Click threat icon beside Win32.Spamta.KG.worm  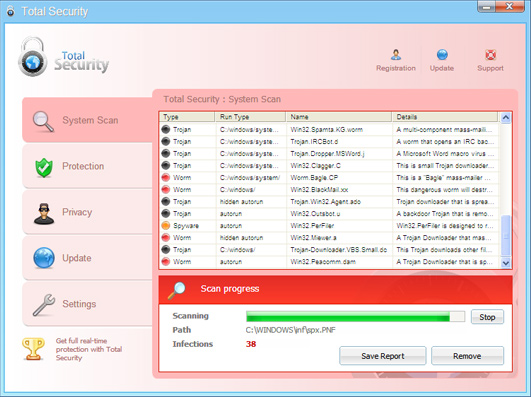click(166, 129)
